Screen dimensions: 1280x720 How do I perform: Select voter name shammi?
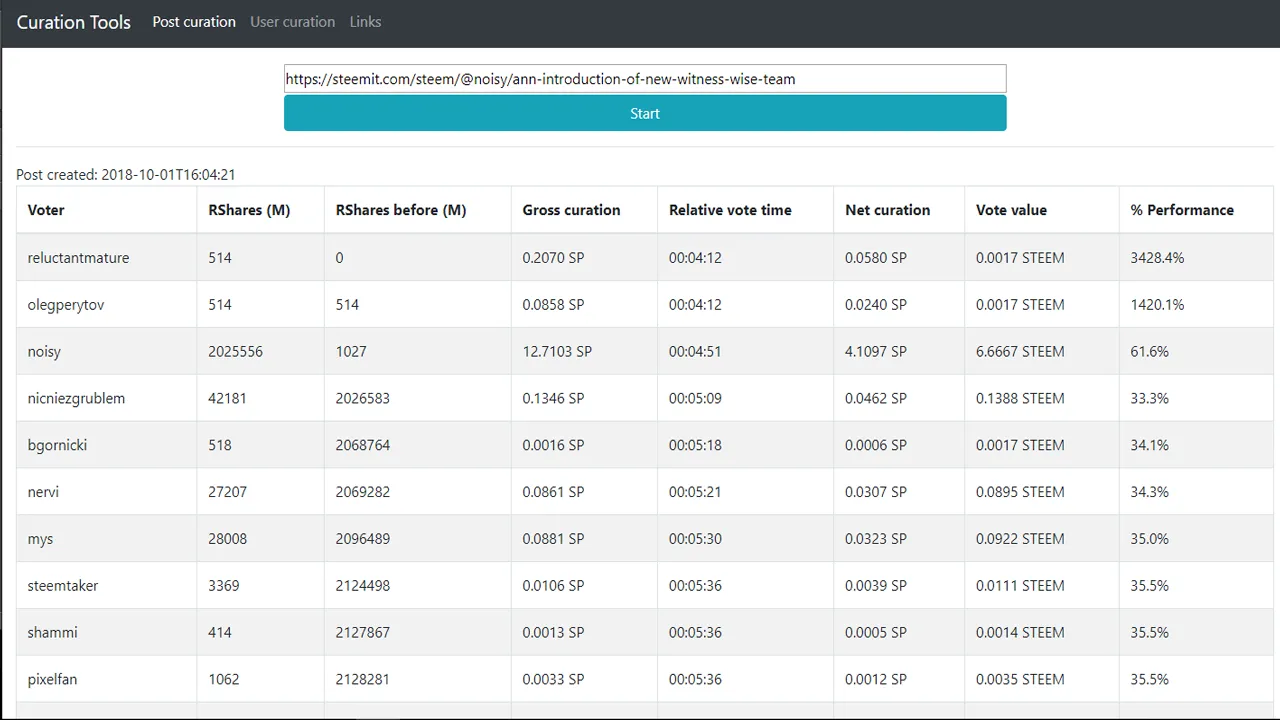point(52,633)
